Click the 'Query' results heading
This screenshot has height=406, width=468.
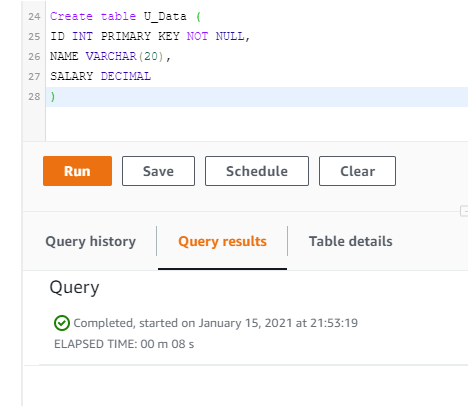[74, 287]
